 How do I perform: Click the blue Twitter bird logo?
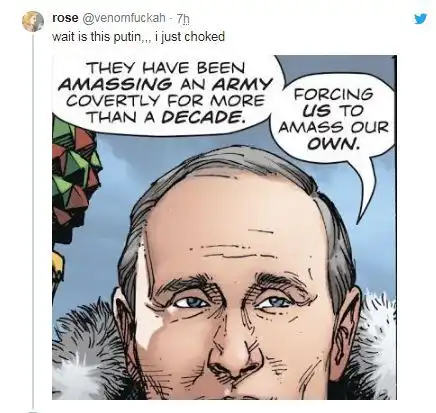(421, 19)
